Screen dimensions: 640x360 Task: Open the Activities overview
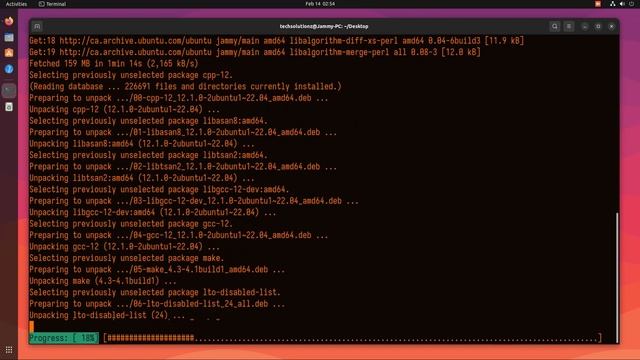[x=16, y=4]
